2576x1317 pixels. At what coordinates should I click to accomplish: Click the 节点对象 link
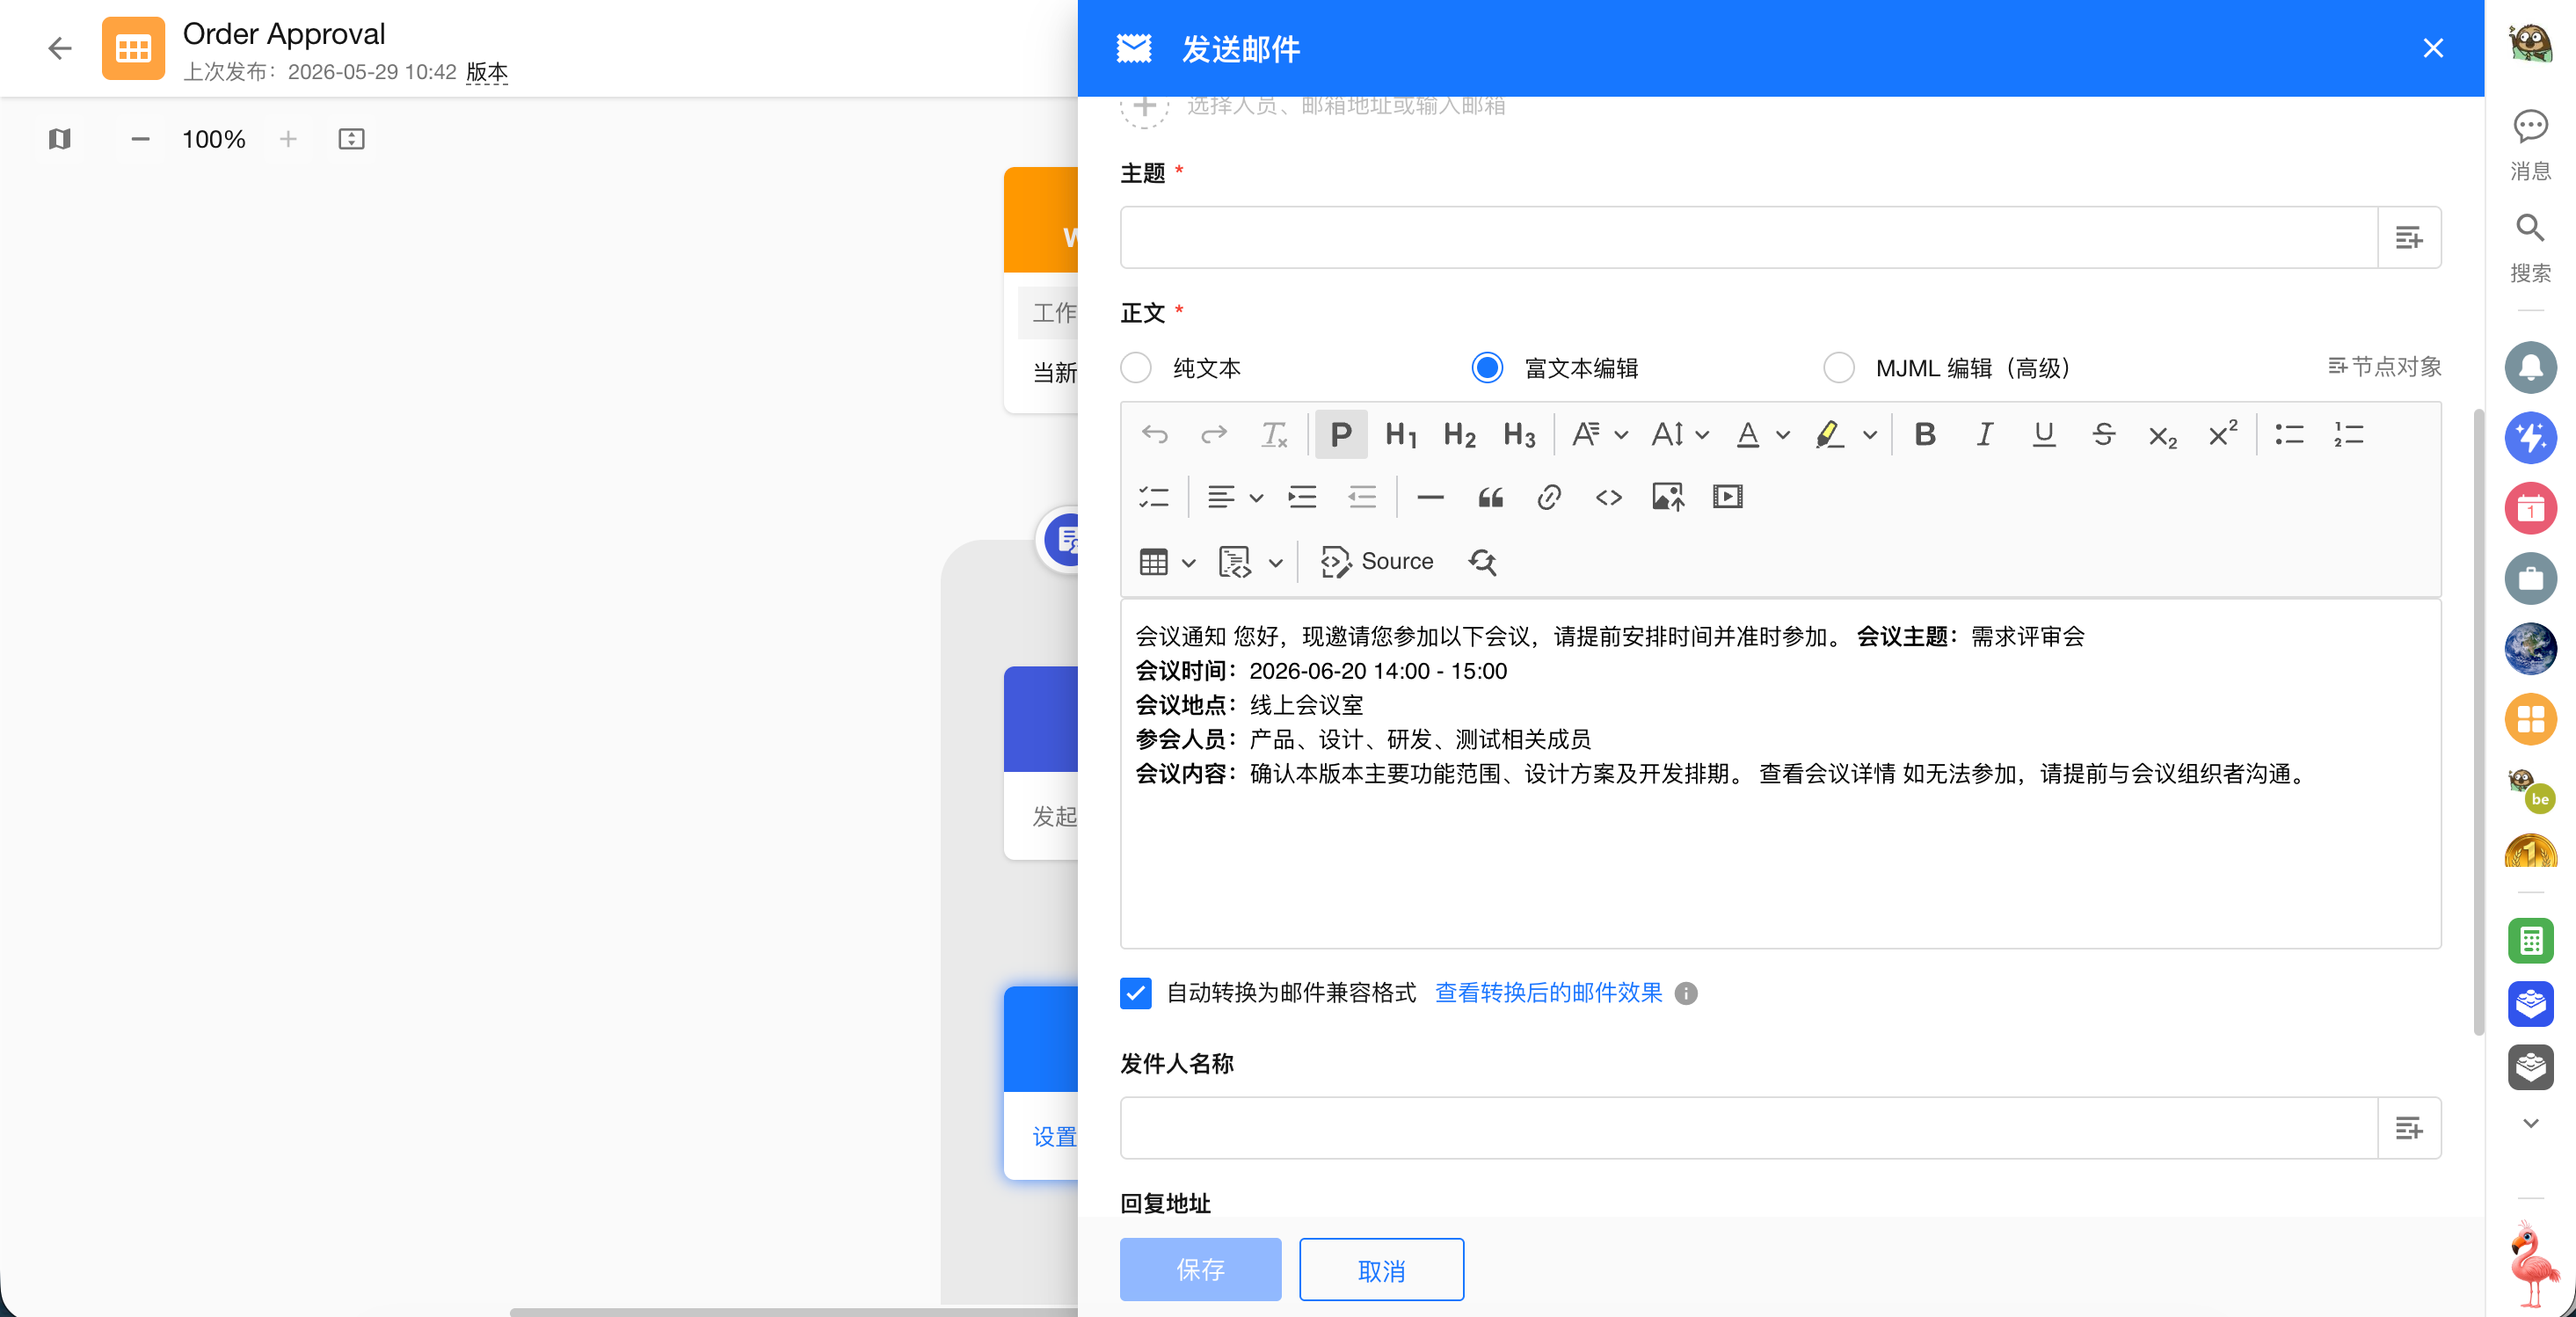coord(2385,367)
